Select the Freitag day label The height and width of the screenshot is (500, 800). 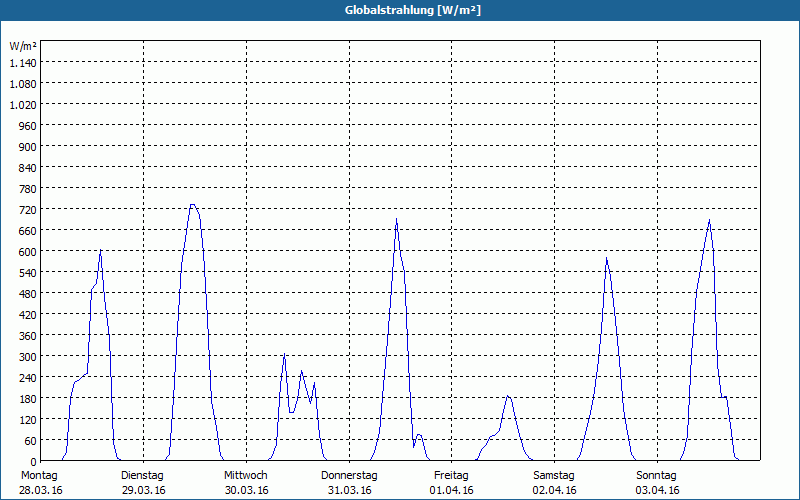point(451,476)
